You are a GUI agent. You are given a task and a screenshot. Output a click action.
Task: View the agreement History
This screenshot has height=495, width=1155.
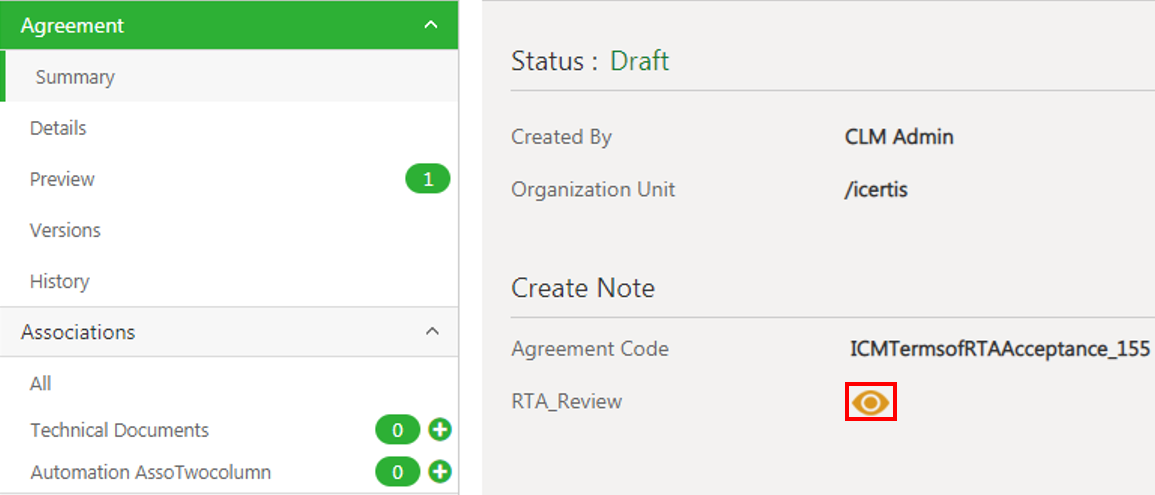point(59,281)
